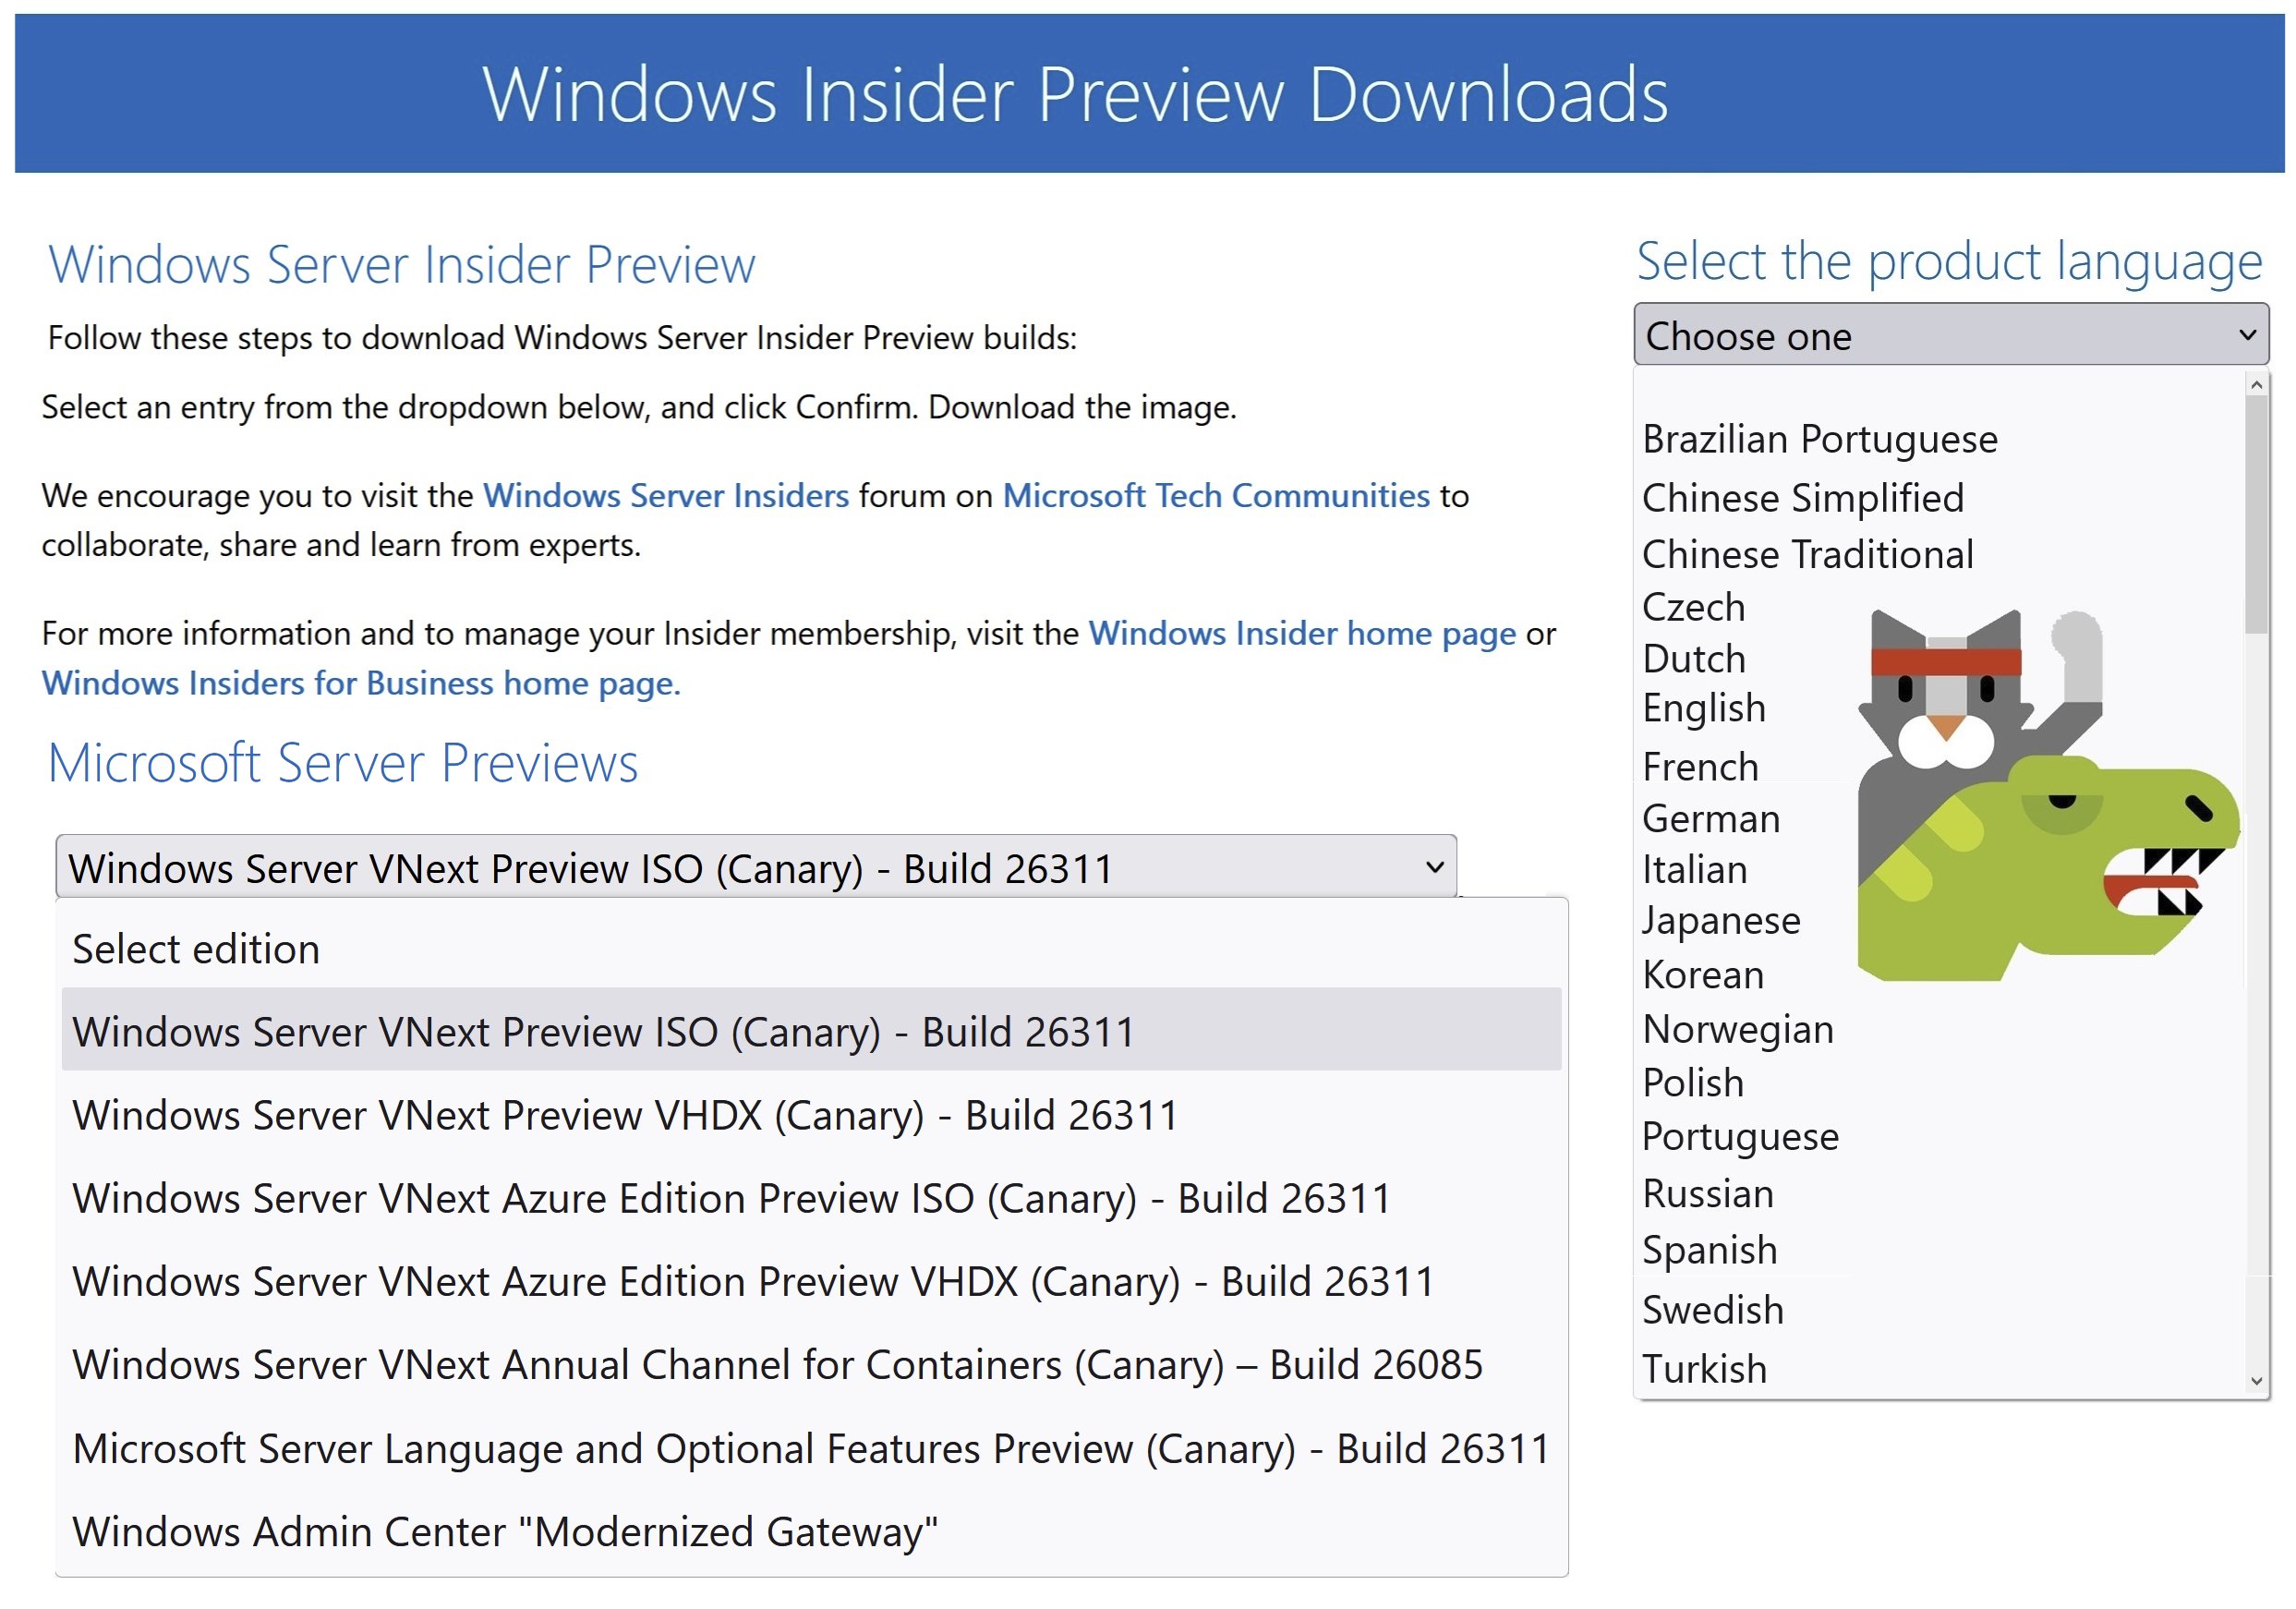
Task: Select Turkish in the language list
Action: point(1704,1369)
